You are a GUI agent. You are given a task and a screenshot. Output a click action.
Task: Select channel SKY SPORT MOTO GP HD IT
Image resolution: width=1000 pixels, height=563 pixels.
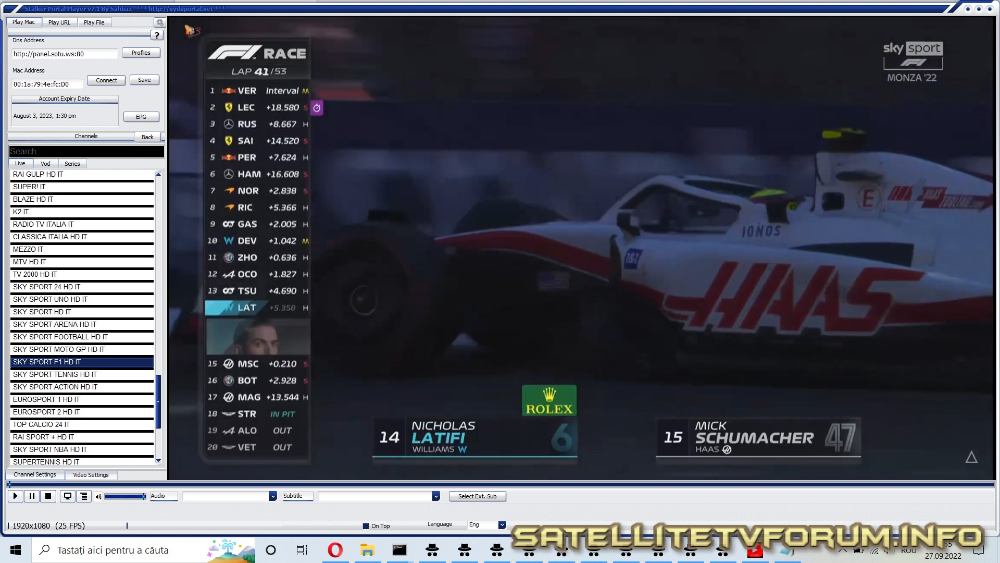pos(82,349)
